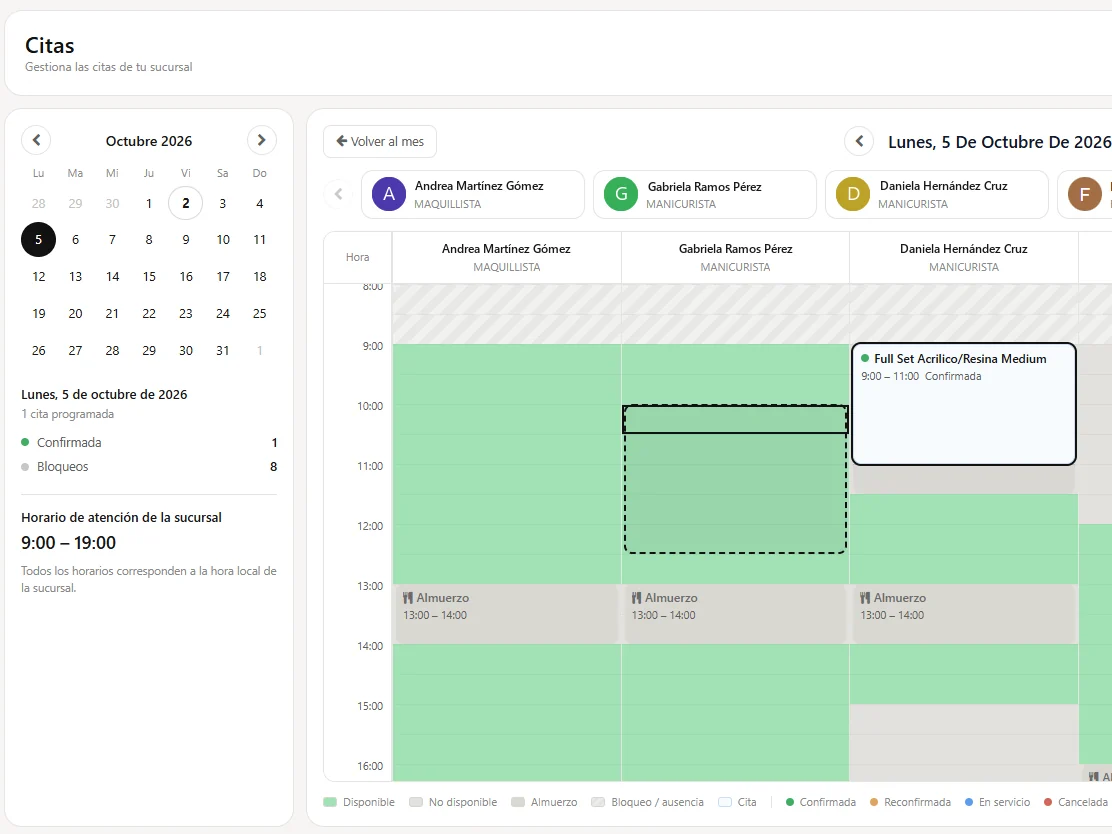Screen dimensions: 1112x834
Task: Open Full Set Acrilico/Resina Medium appointment
Action: click(x=964, y=404)
